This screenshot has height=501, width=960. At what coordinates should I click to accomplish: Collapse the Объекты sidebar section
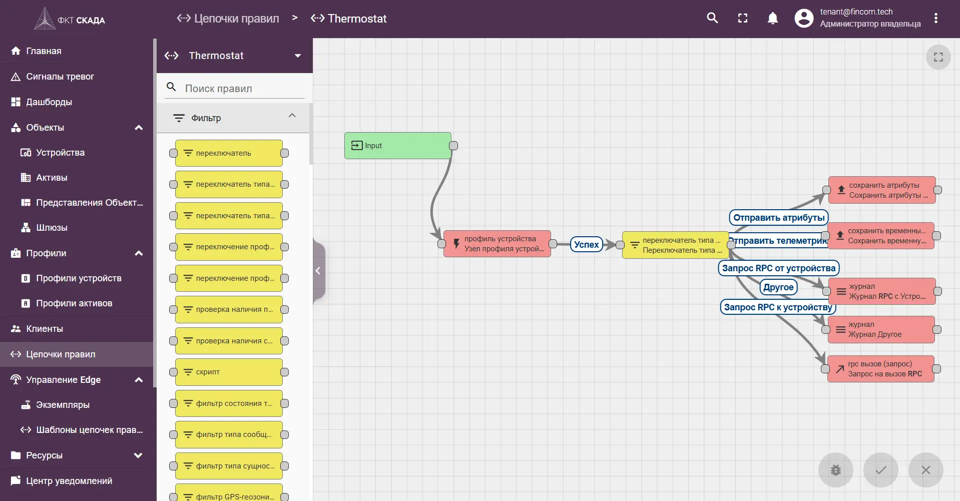(139, 127)
